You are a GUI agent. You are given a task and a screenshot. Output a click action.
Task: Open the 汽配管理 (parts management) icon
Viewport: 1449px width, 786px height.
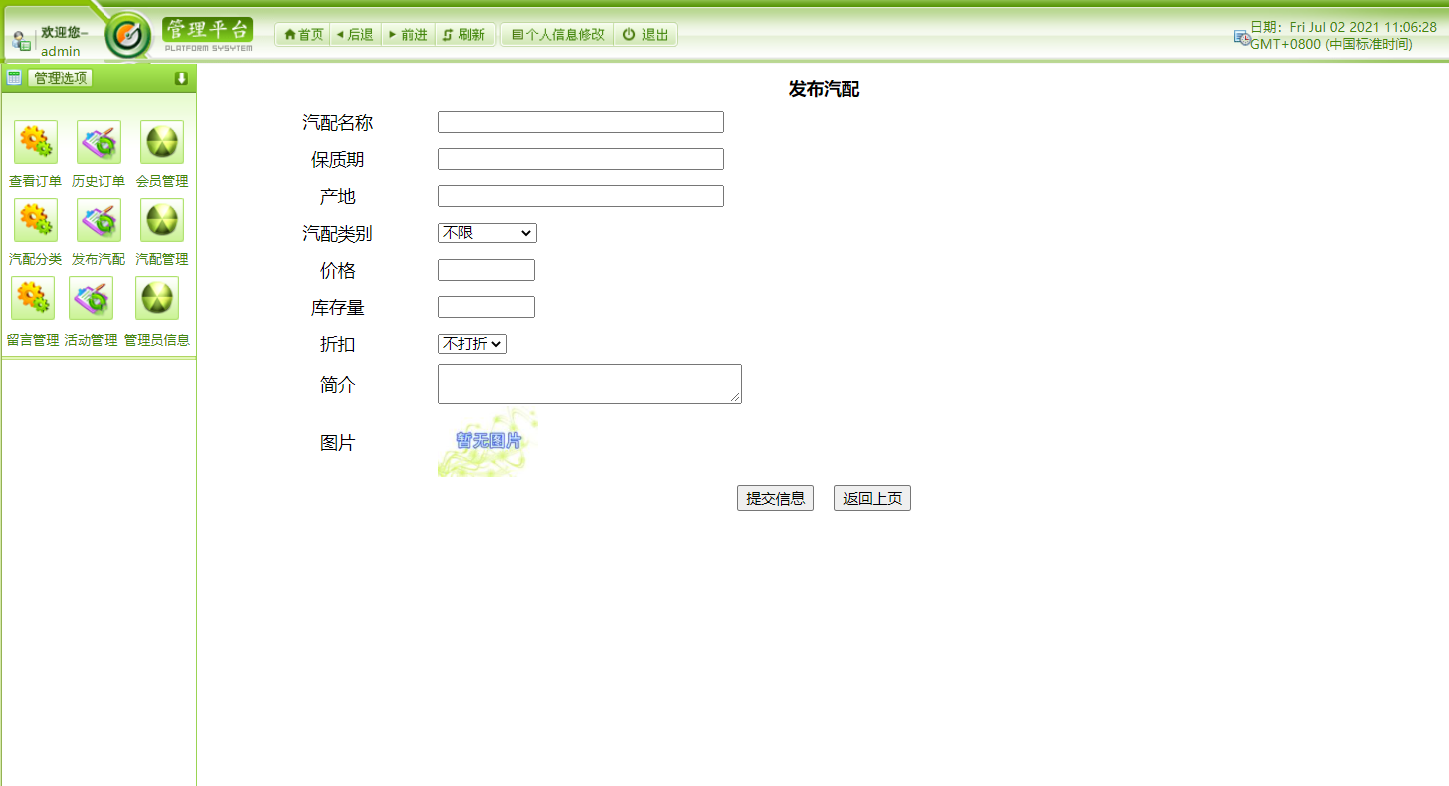(x=160, y=220)
